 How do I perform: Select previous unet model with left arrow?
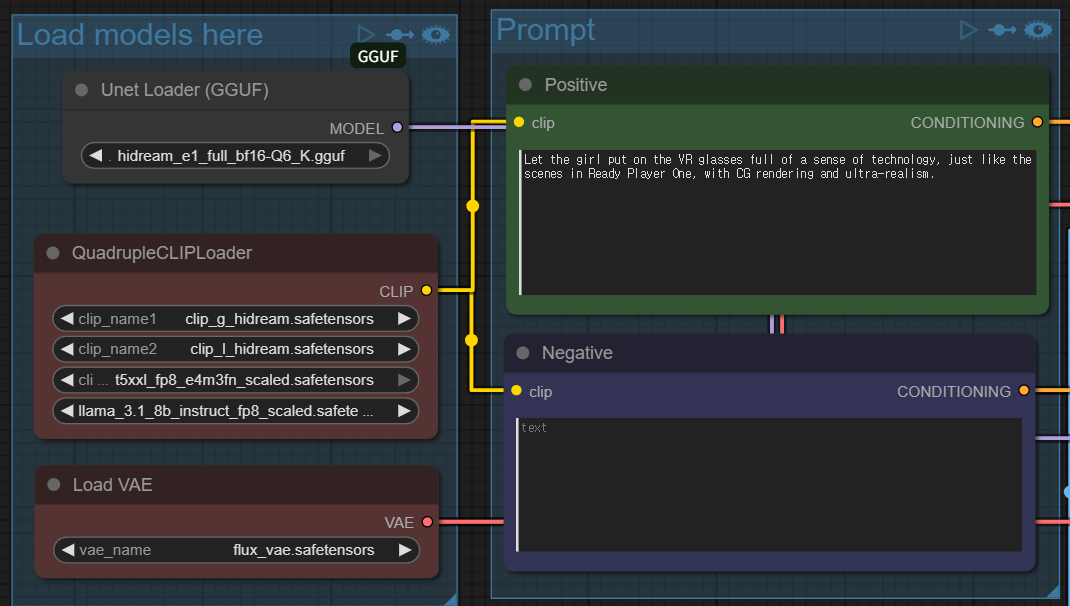click(96, 156)
